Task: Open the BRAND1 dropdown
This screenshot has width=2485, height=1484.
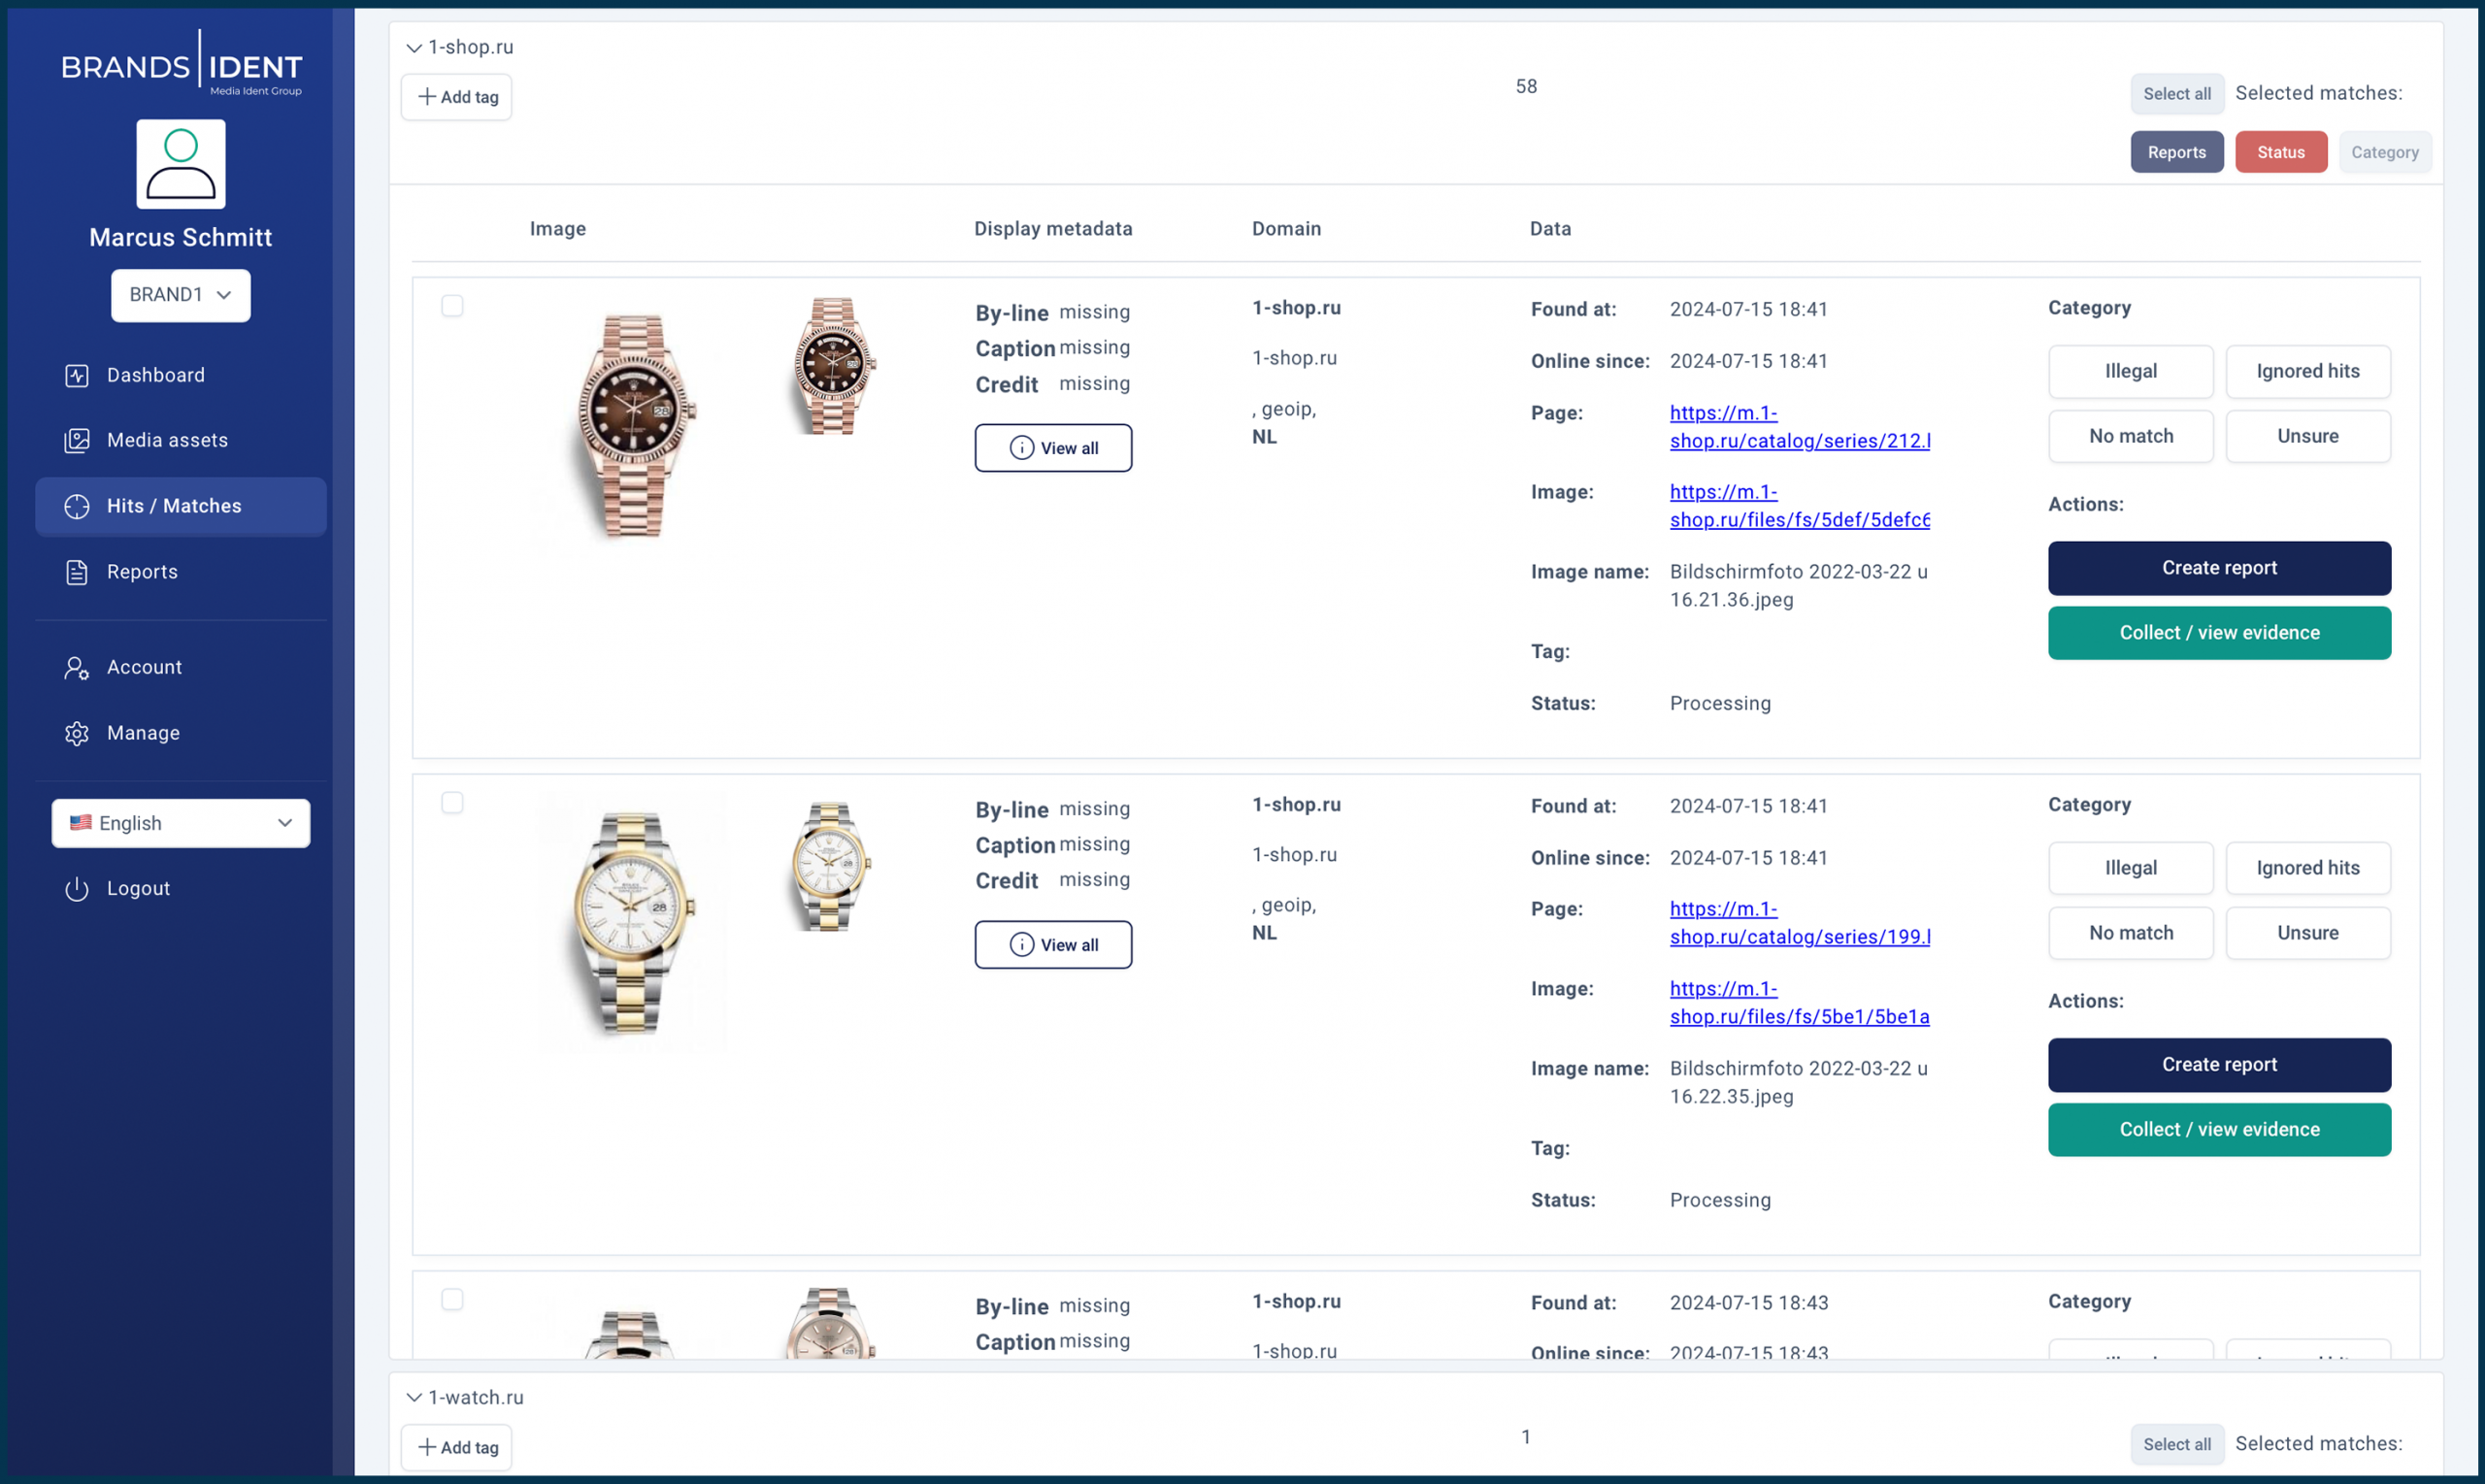Action: (180, 295)
